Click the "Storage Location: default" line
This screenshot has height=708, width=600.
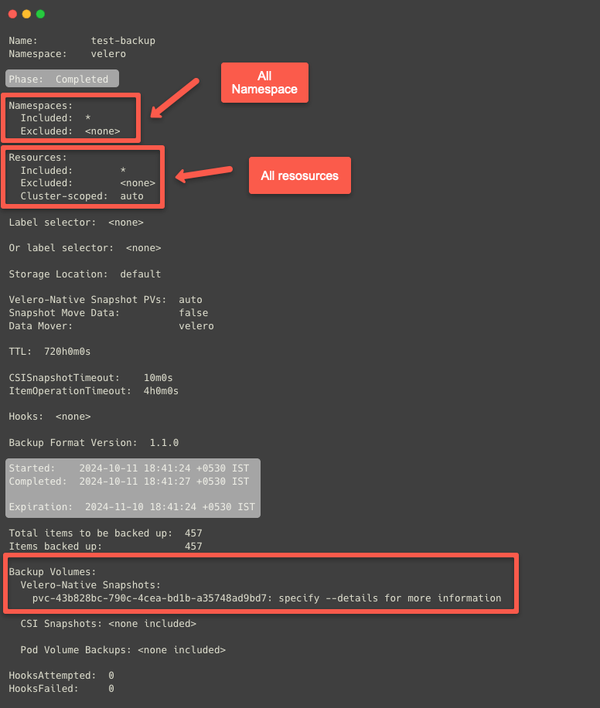click(85, 274)
